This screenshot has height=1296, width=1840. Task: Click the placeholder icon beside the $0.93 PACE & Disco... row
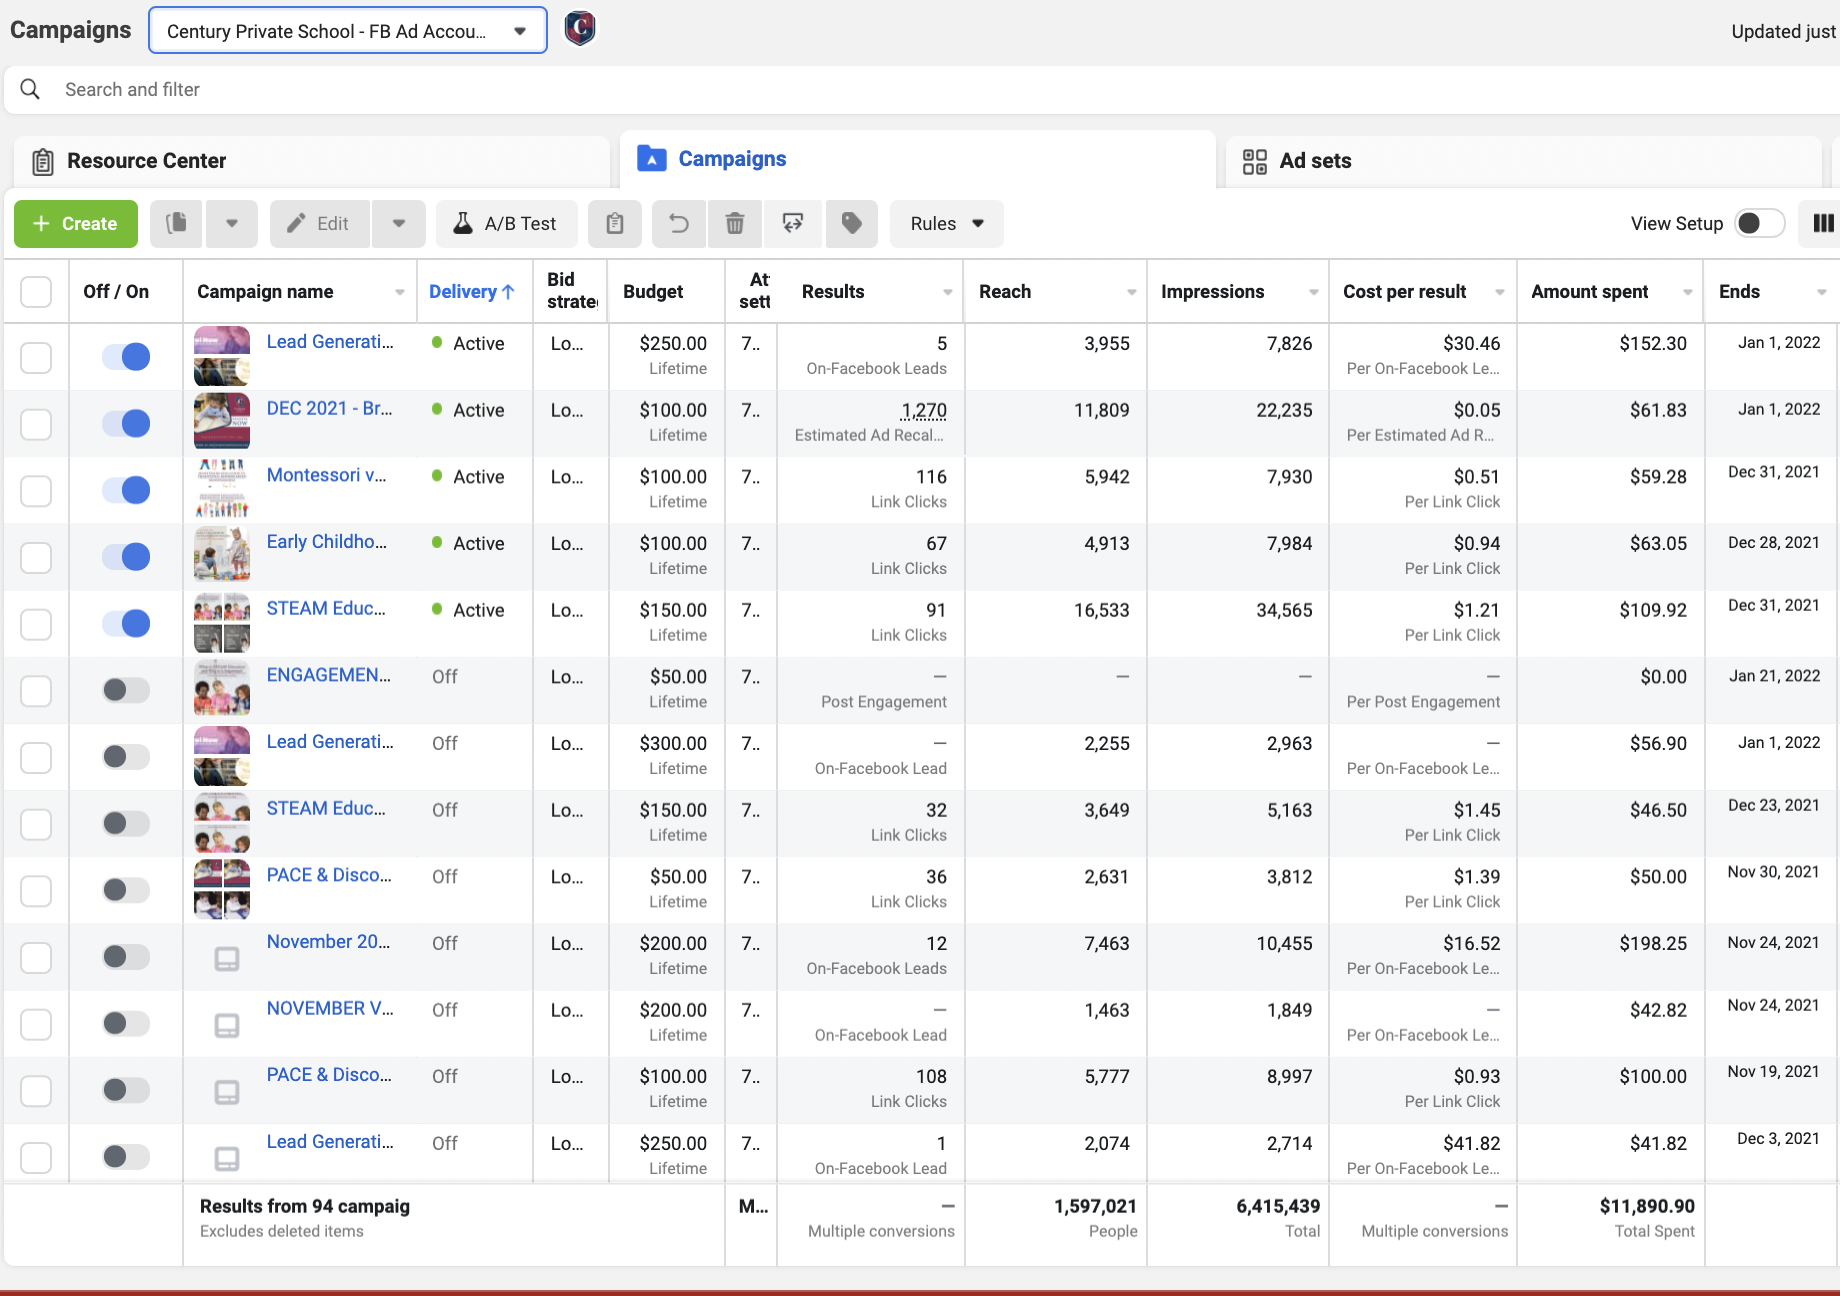[227, 1092]
